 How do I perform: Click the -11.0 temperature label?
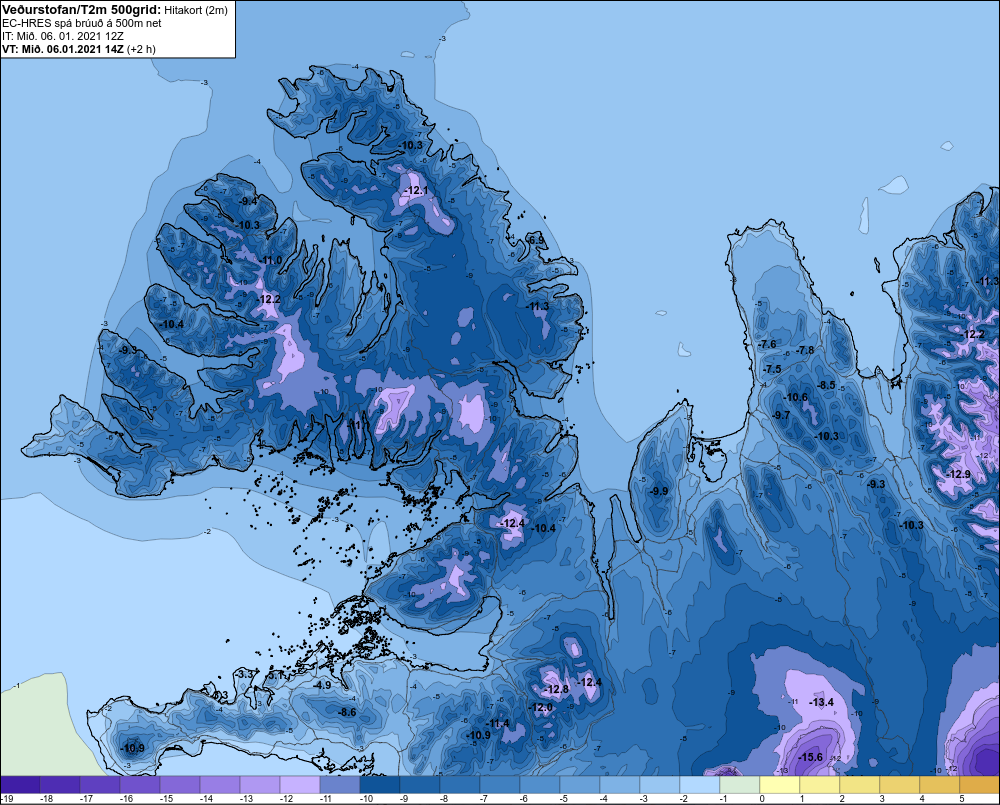click(x=271, y=260)
